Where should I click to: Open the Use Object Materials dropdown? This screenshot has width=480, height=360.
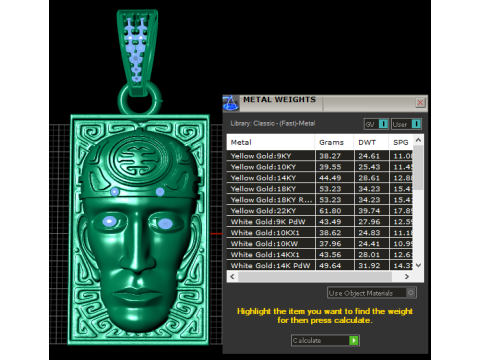point(372,293)
